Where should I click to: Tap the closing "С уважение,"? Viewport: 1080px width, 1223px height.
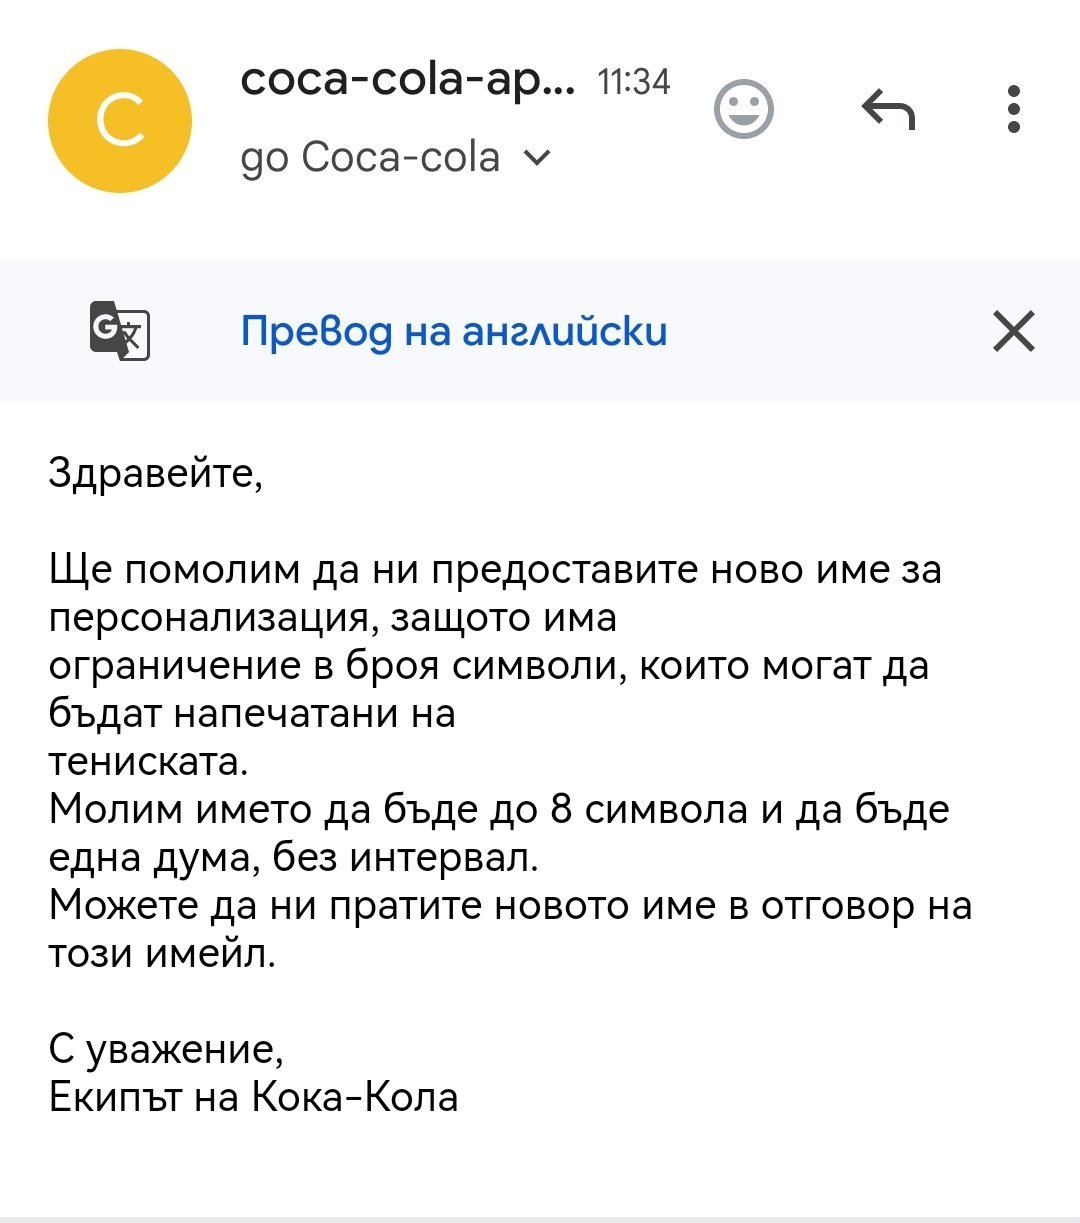click(166, 1049)
